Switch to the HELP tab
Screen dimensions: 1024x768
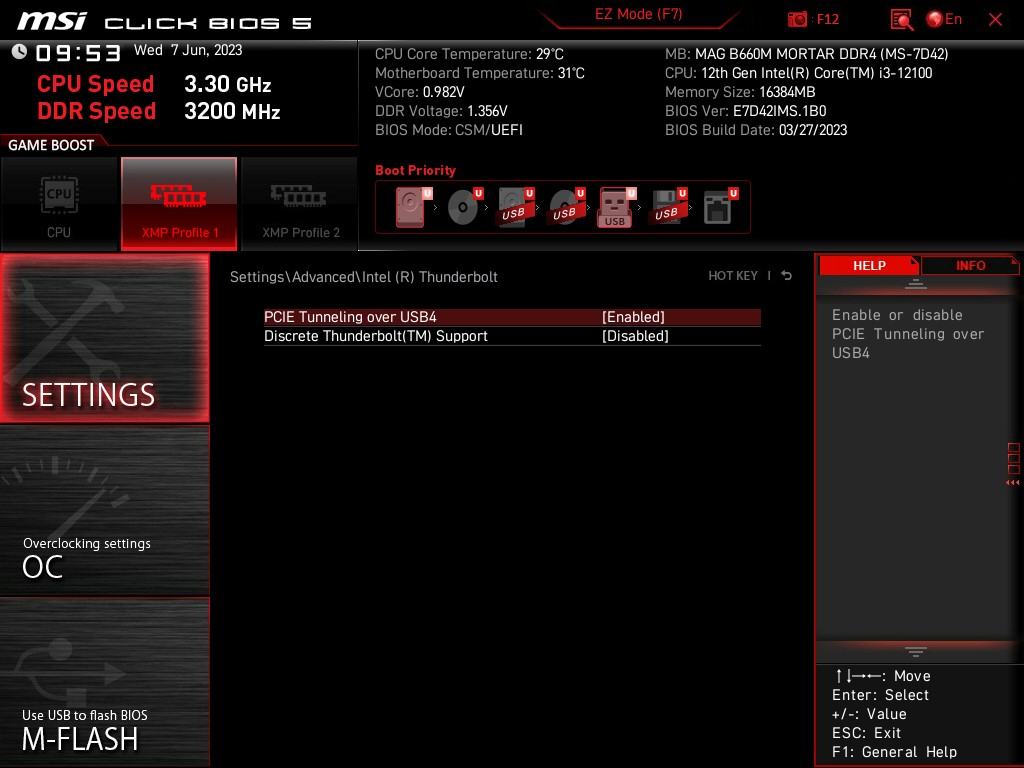[x=869, y=265]
